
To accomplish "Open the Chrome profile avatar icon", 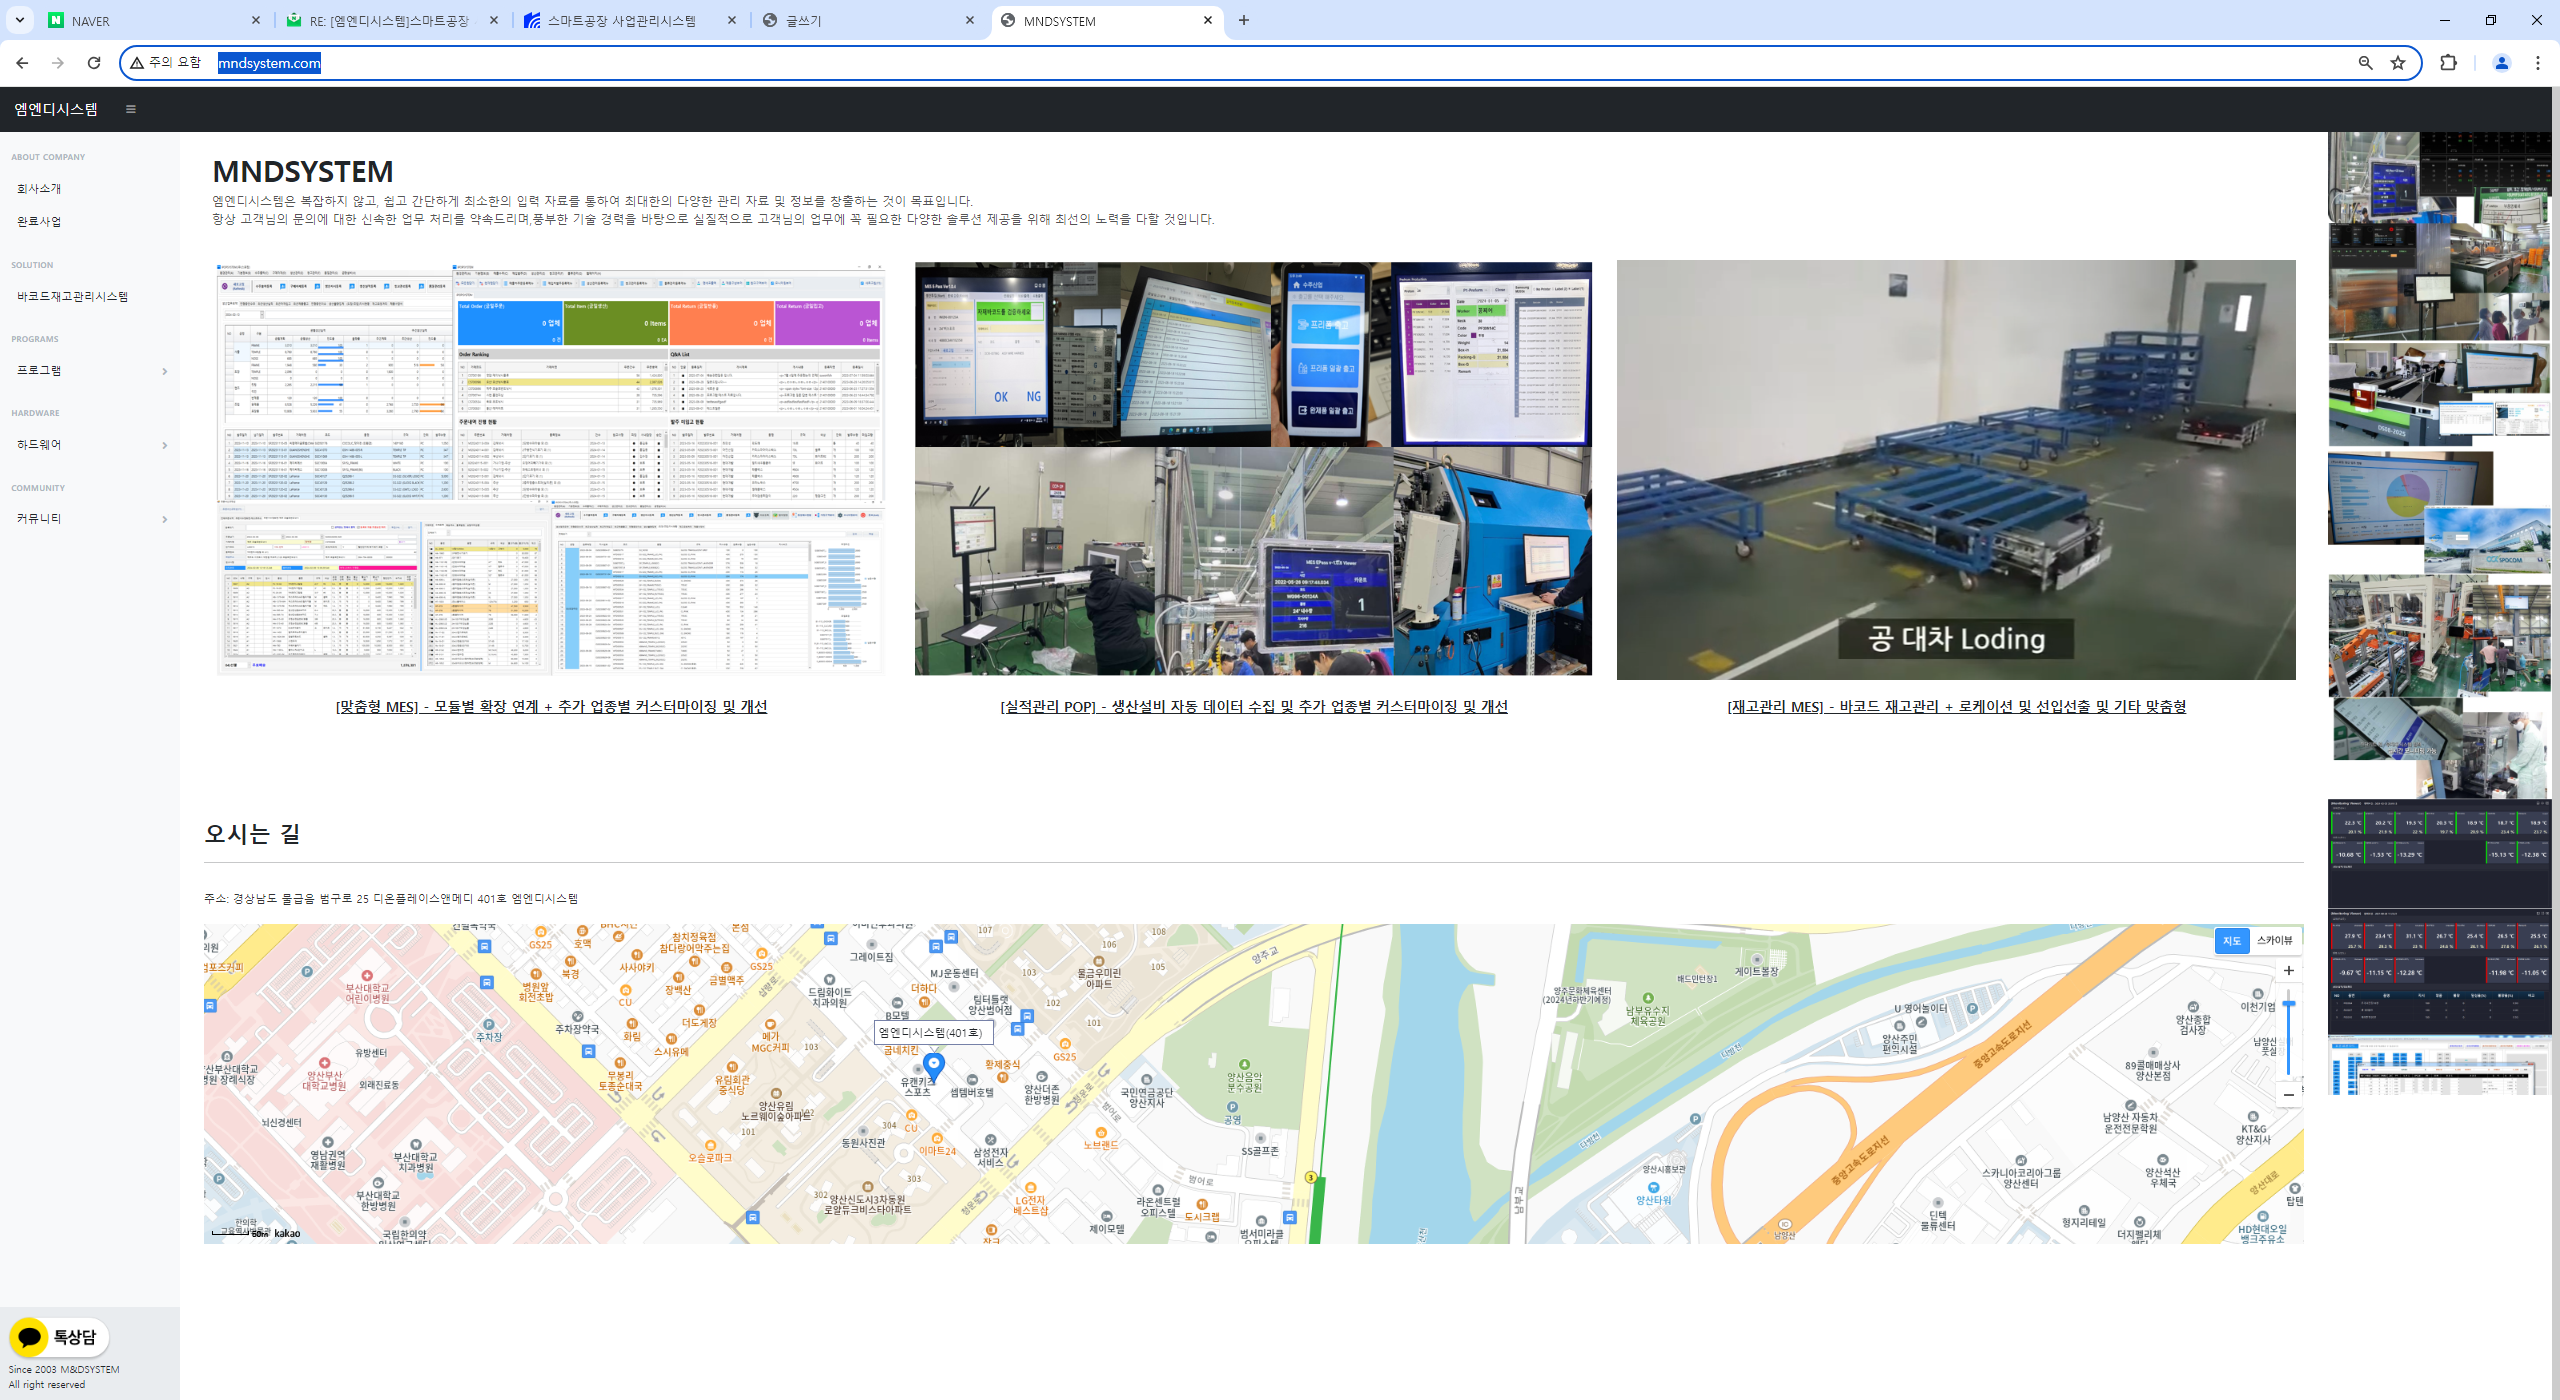I will click(x=2501, y=63).
